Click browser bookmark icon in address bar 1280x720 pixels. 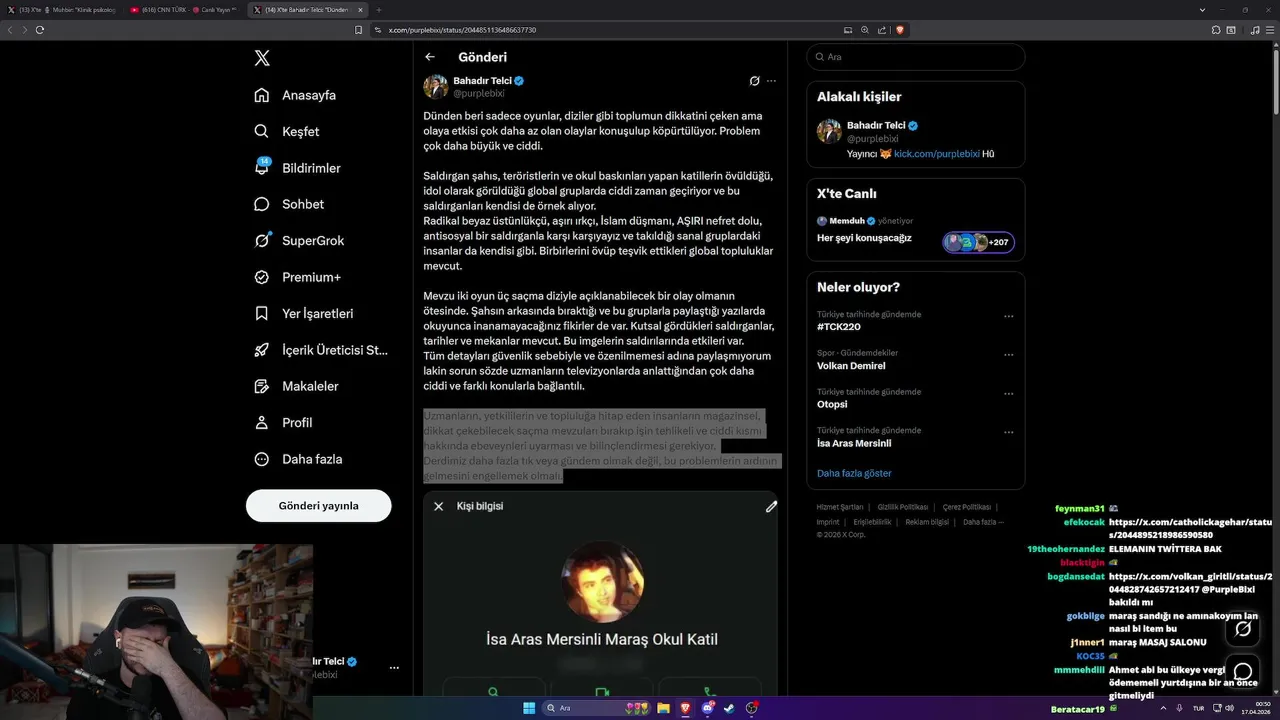tap(359, 30)
